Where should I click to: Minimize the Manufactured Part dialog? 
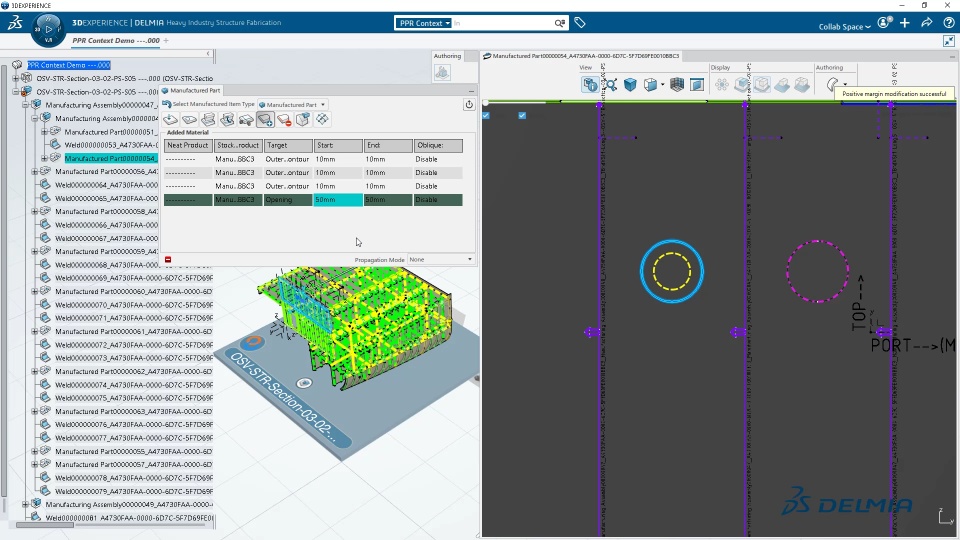471,91
